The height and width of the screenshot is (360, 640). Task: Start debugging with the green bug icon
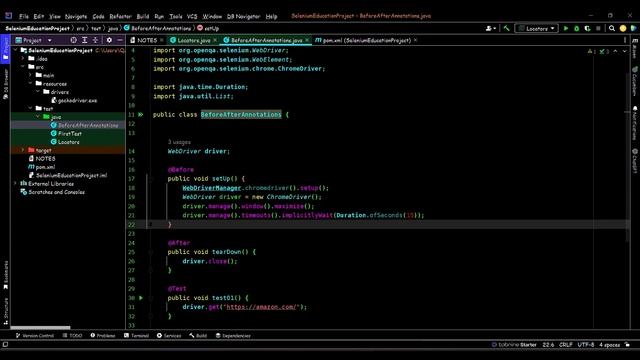pos(577,28)
